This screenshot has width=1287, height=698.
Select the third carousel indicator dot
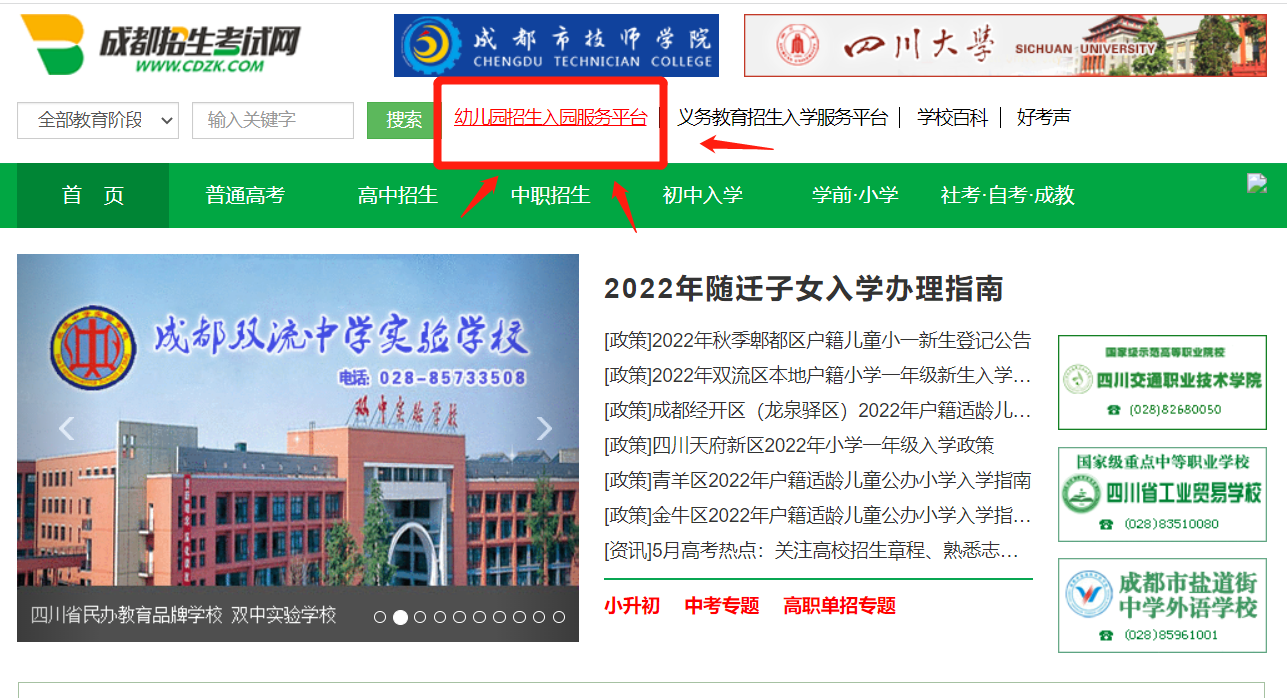pyautogui.click(x=420, y=617)
